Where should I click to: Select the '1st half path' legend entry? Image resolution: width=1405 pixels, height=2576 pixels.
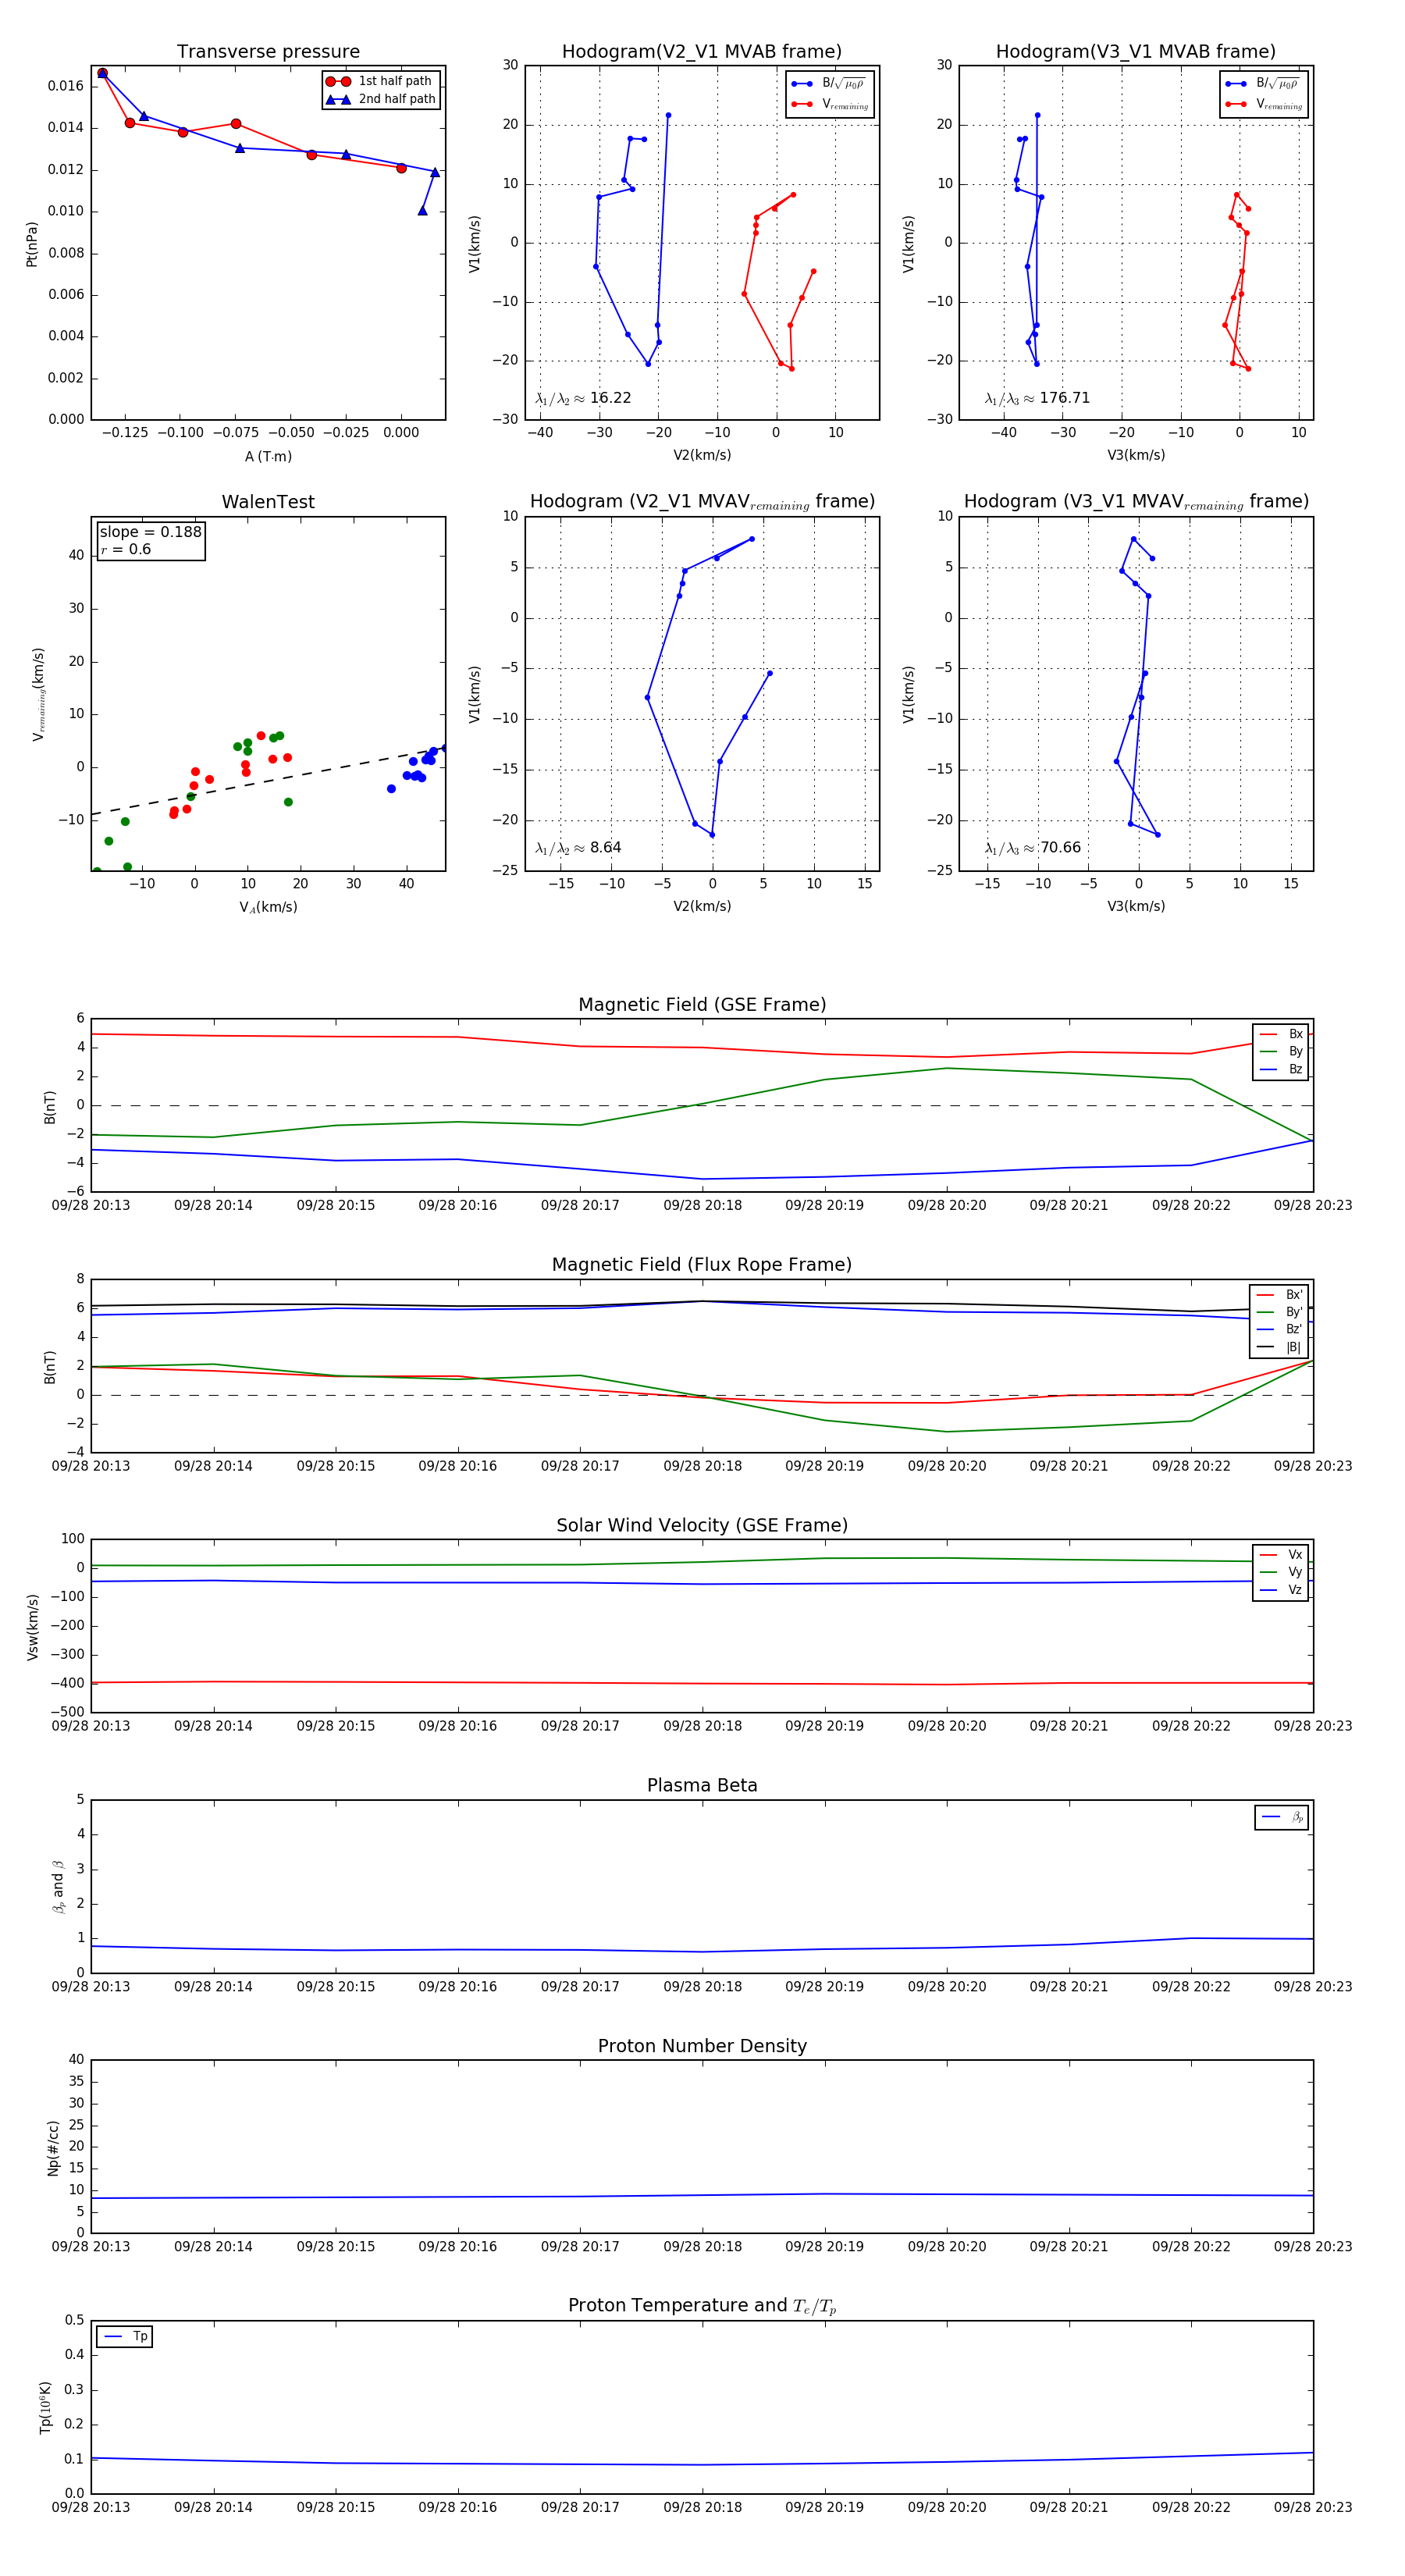tap(380, 81)
